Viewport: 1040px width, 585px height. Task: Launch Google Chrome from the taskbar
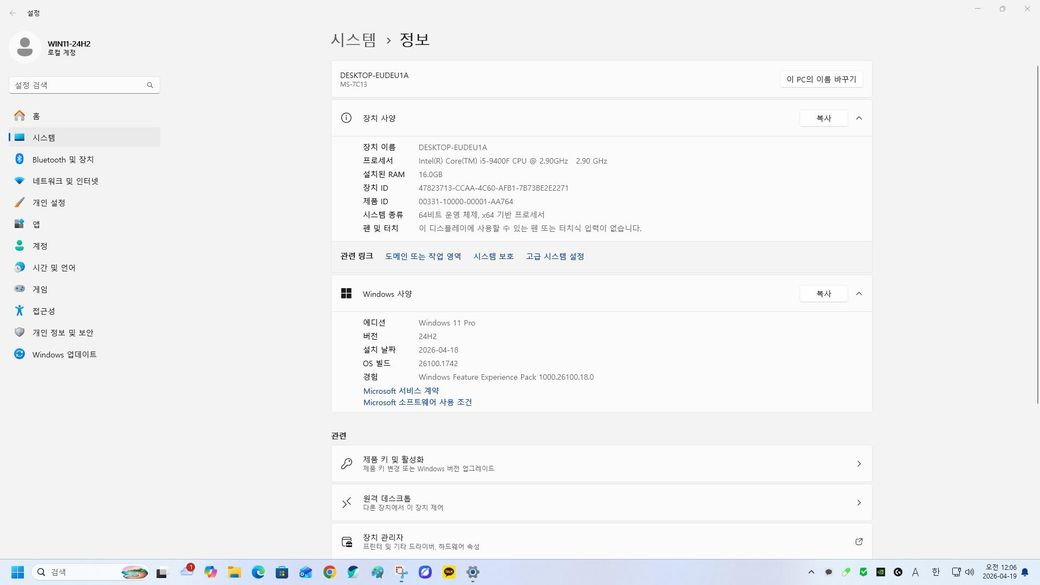329,572
